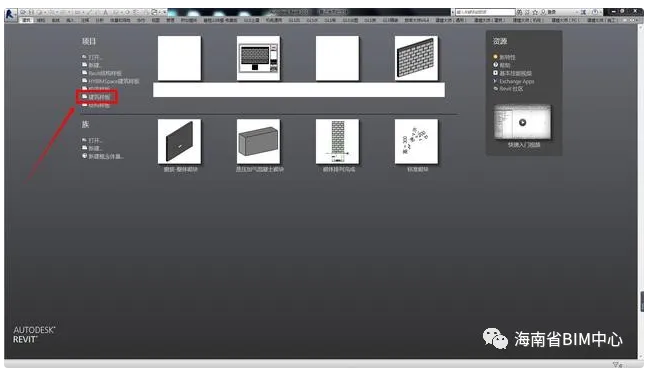Click the help question mark icon in title bar
Screen dimensions: 650x369
pyautogui.click(x=595, y=12)
